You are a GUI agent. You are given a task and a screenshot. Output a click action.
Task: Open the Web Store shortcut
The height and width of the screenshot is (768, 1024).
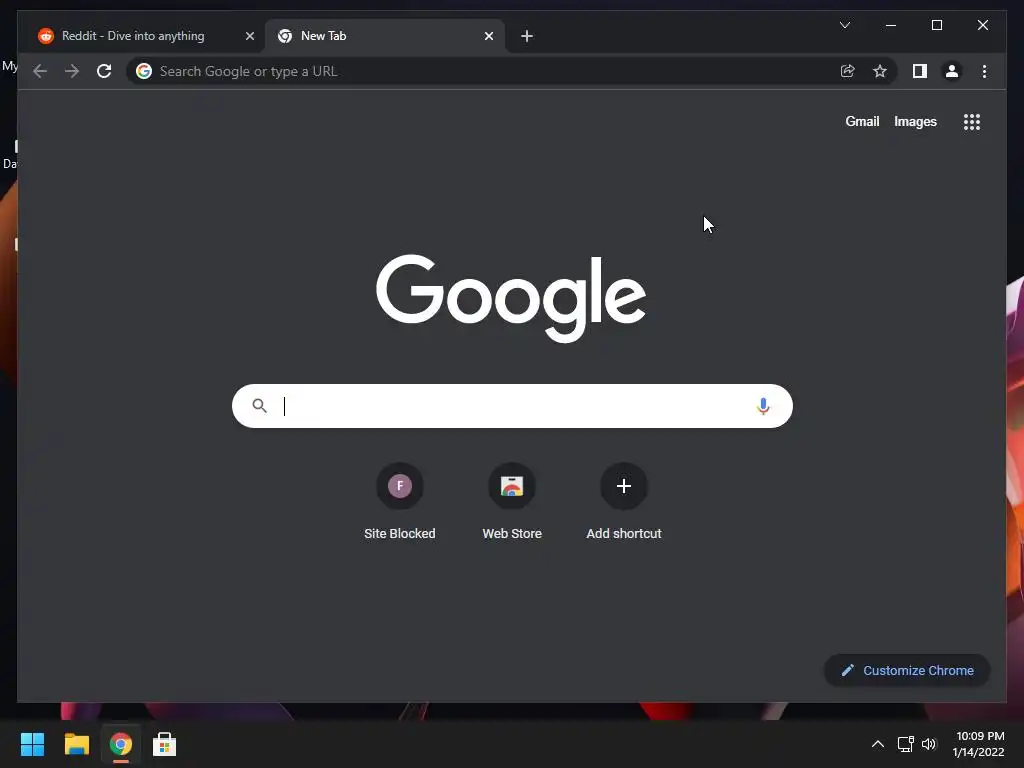point(512,502)
